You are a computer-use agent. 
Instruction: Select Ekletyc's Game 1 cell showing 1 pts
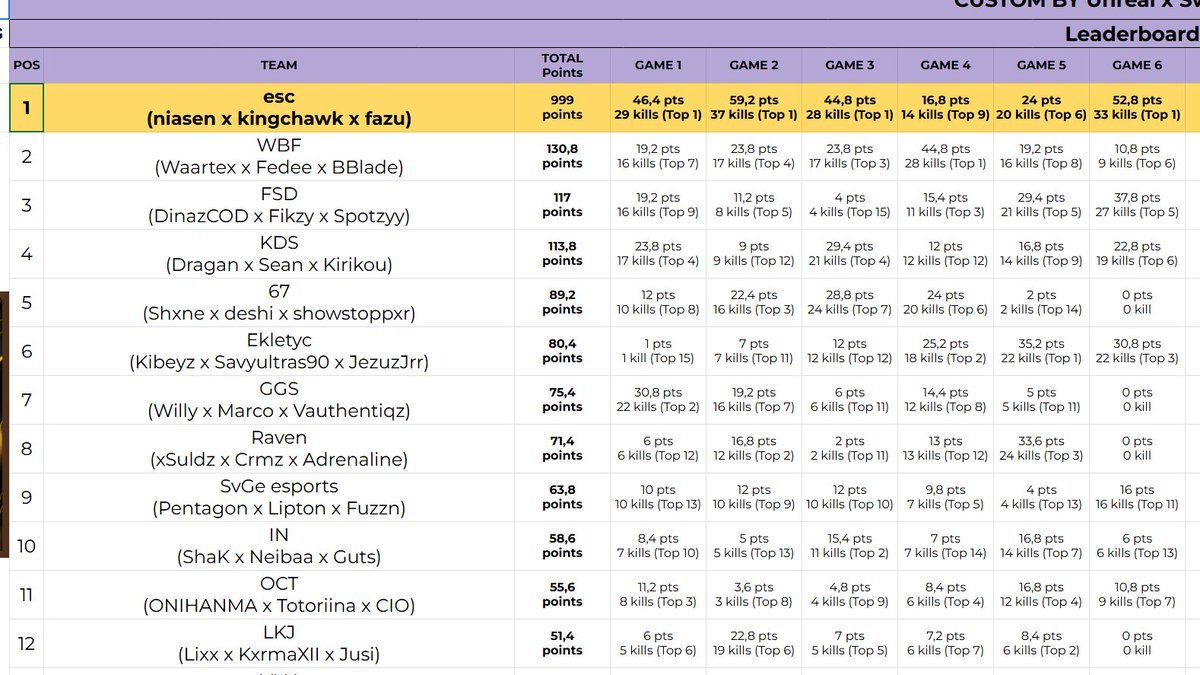pyautogui.click(x=658, y=351)
